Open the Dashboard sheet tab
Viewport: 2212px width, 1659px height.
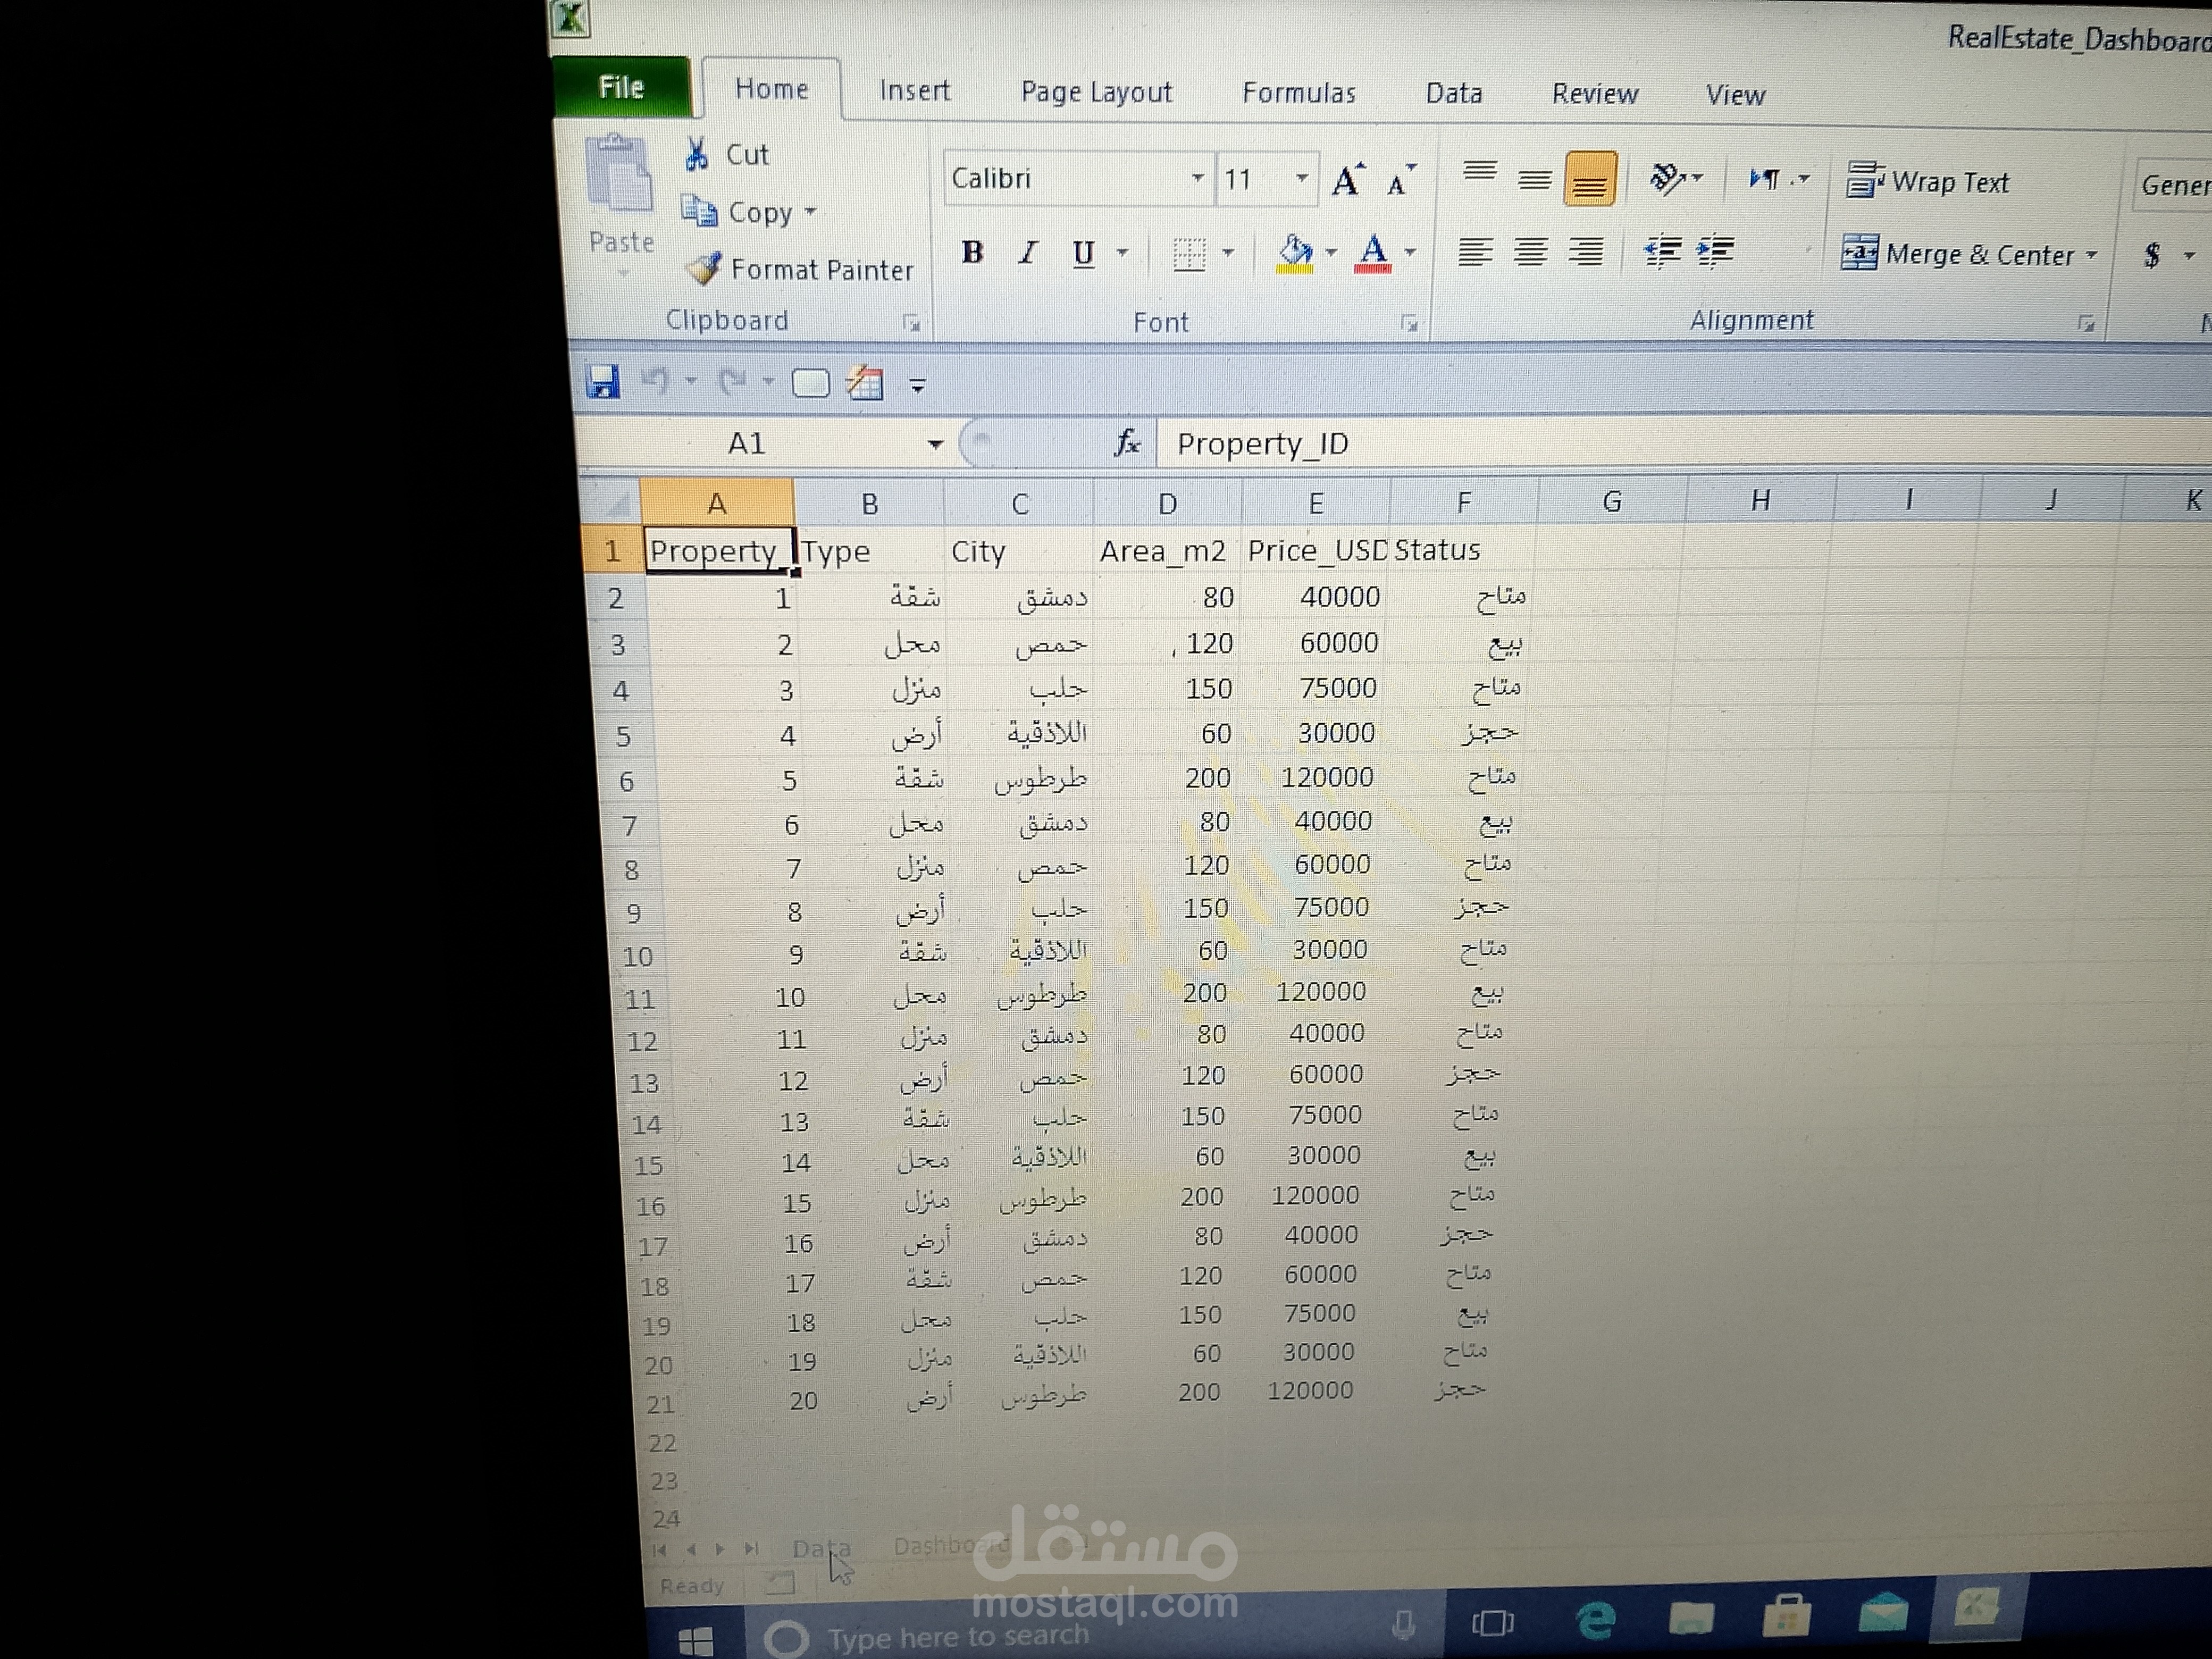(951, 1546)
